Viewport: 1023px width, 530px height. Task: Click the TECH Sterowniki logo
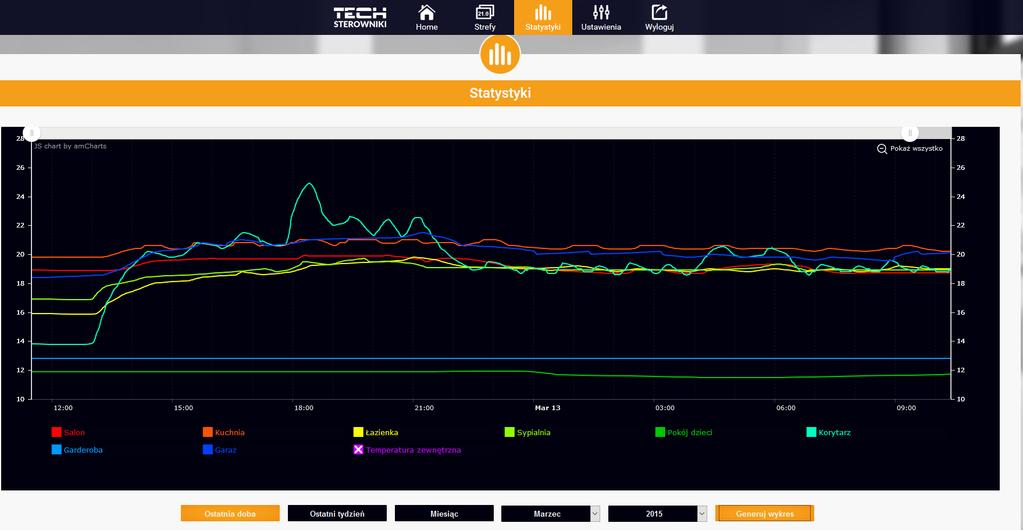(360, 18)
